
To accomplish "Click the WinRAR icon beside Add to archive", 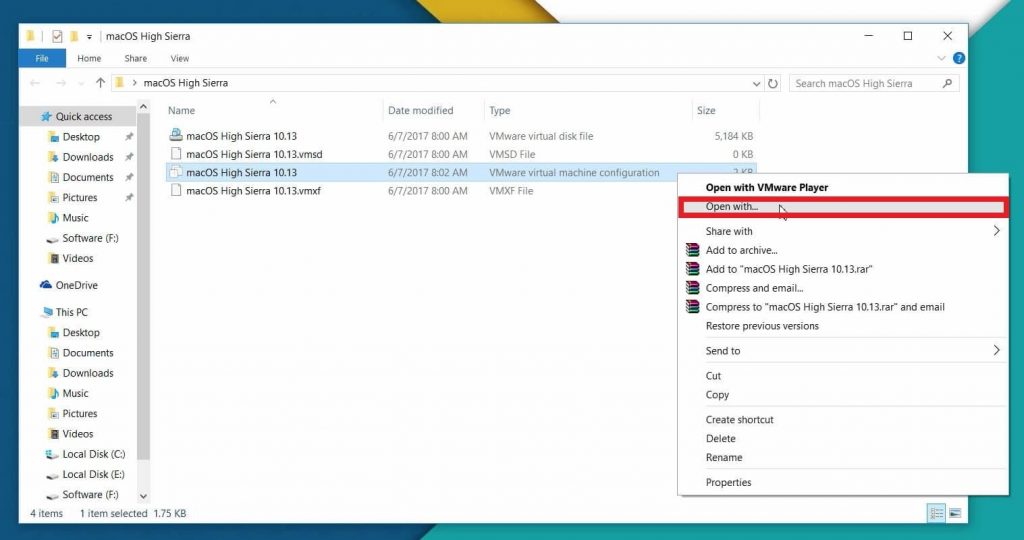I will (692, 249).
